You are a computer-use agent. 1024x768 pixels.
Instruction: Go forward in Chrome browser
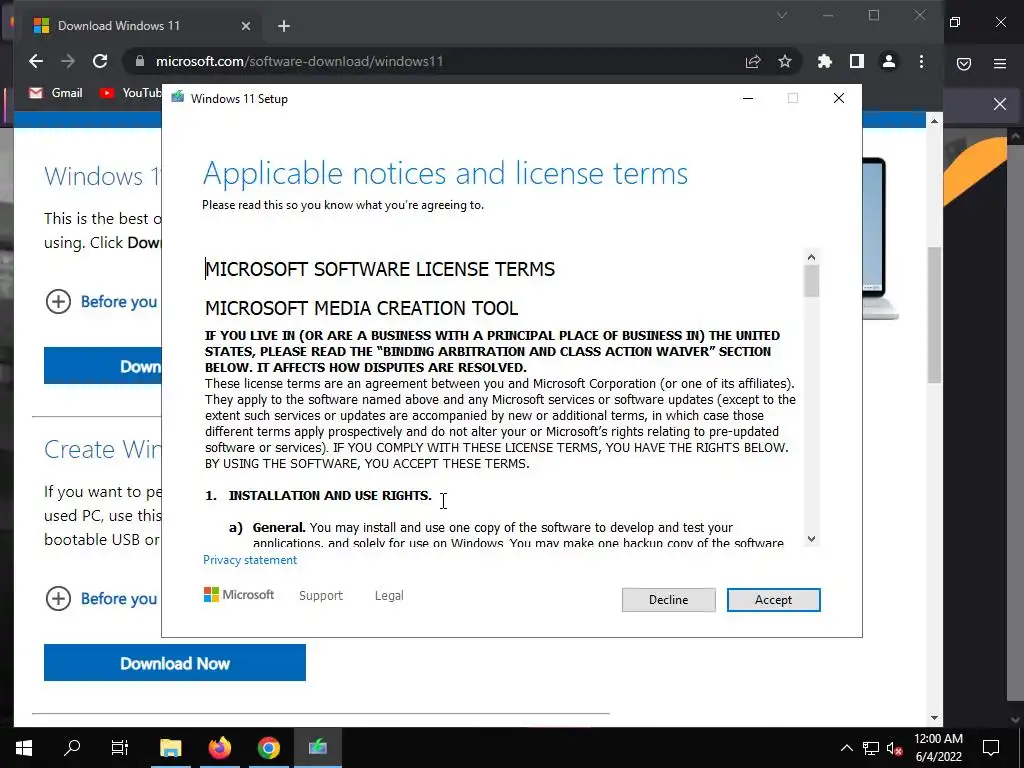pyautogui.click(x=68, y=61)
